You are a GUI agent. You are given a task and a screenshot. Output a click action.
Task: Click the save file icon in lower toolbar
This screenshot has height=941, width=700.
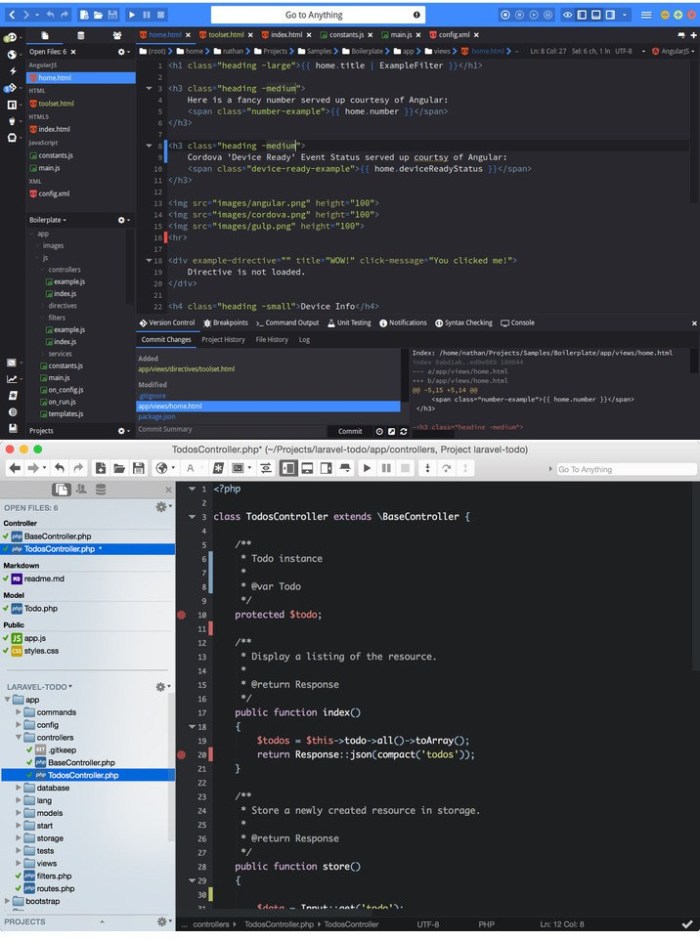138,468
